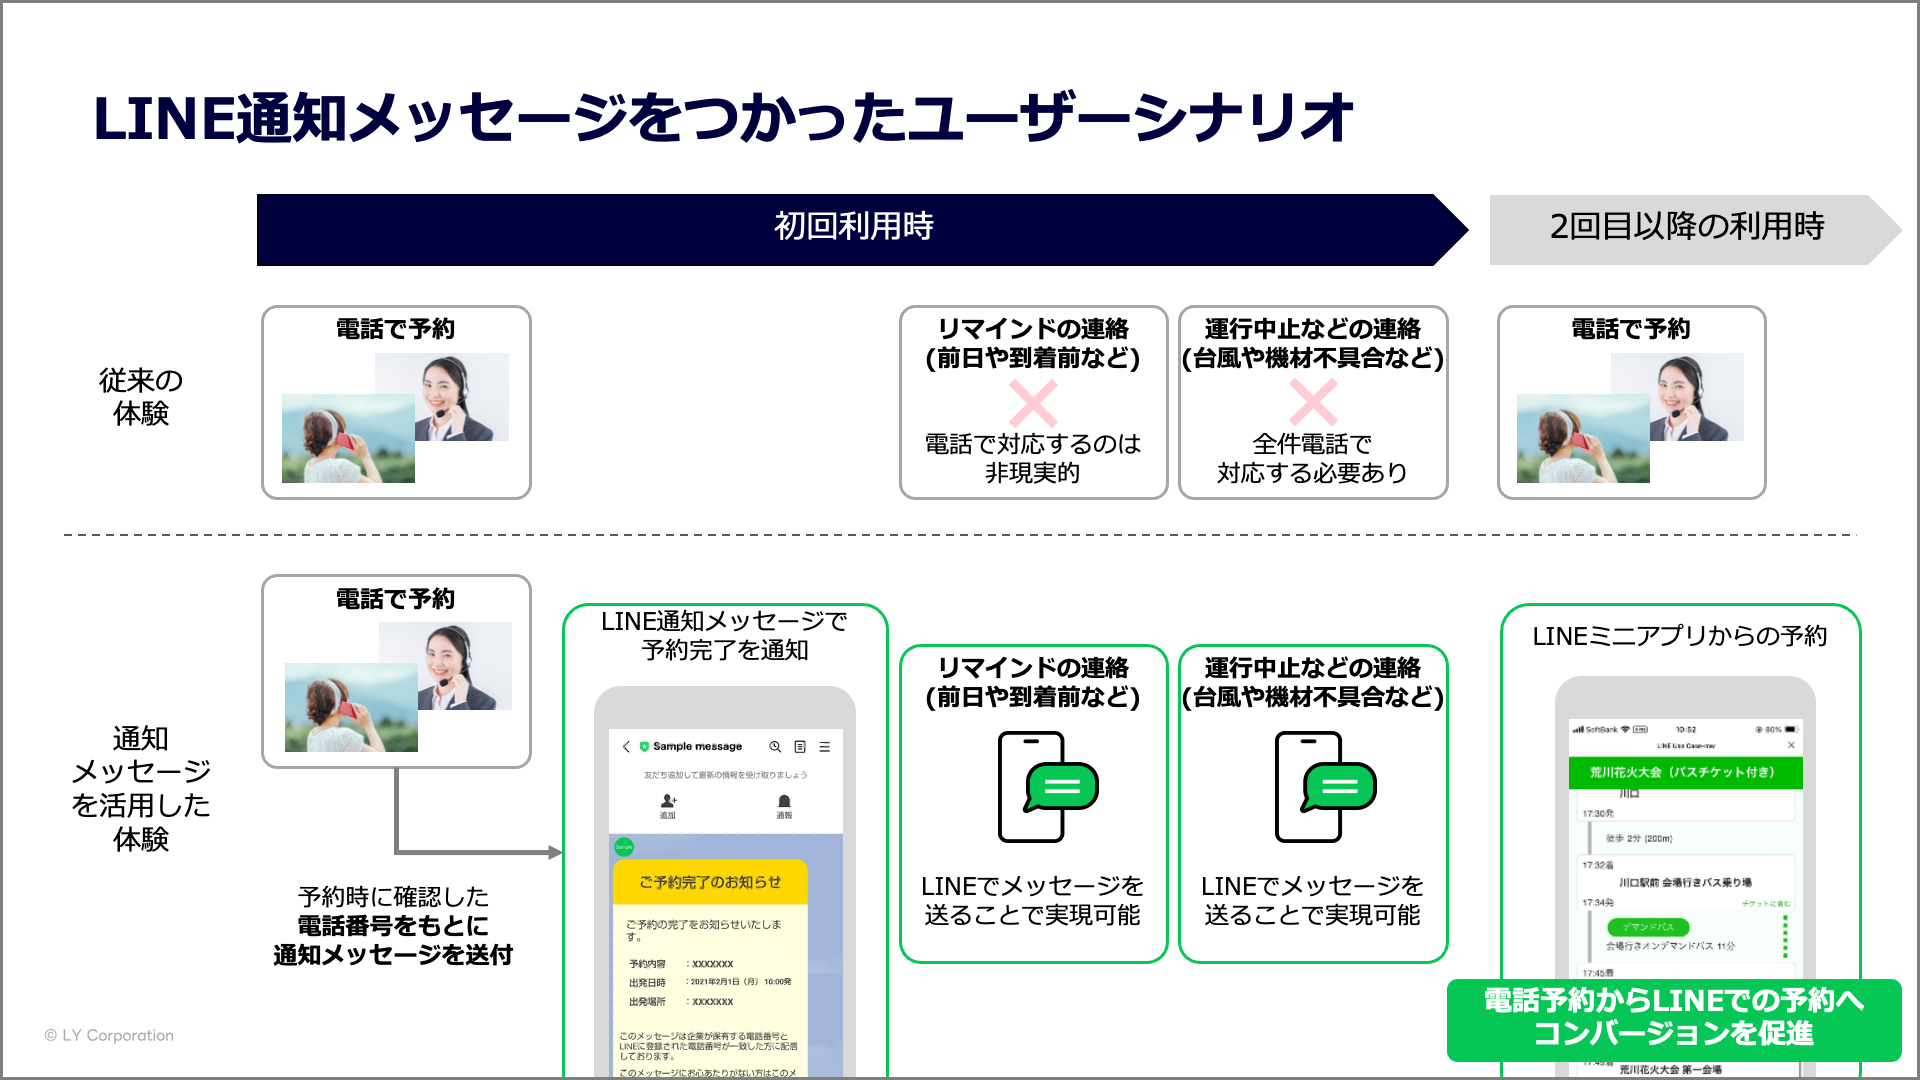Click the 通報 report icon
1920x1080 pixels.
tap(784, 801)
